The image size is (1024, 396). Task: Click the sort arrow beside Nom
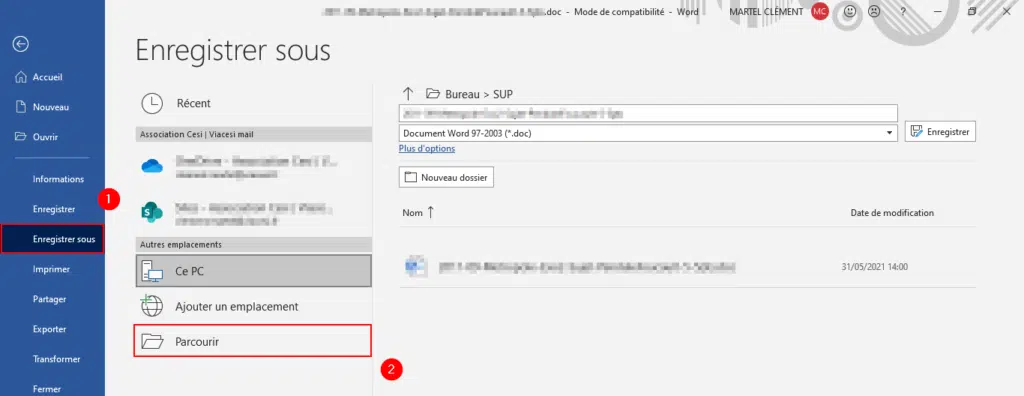pyautogui.click(x=430, y=213)
